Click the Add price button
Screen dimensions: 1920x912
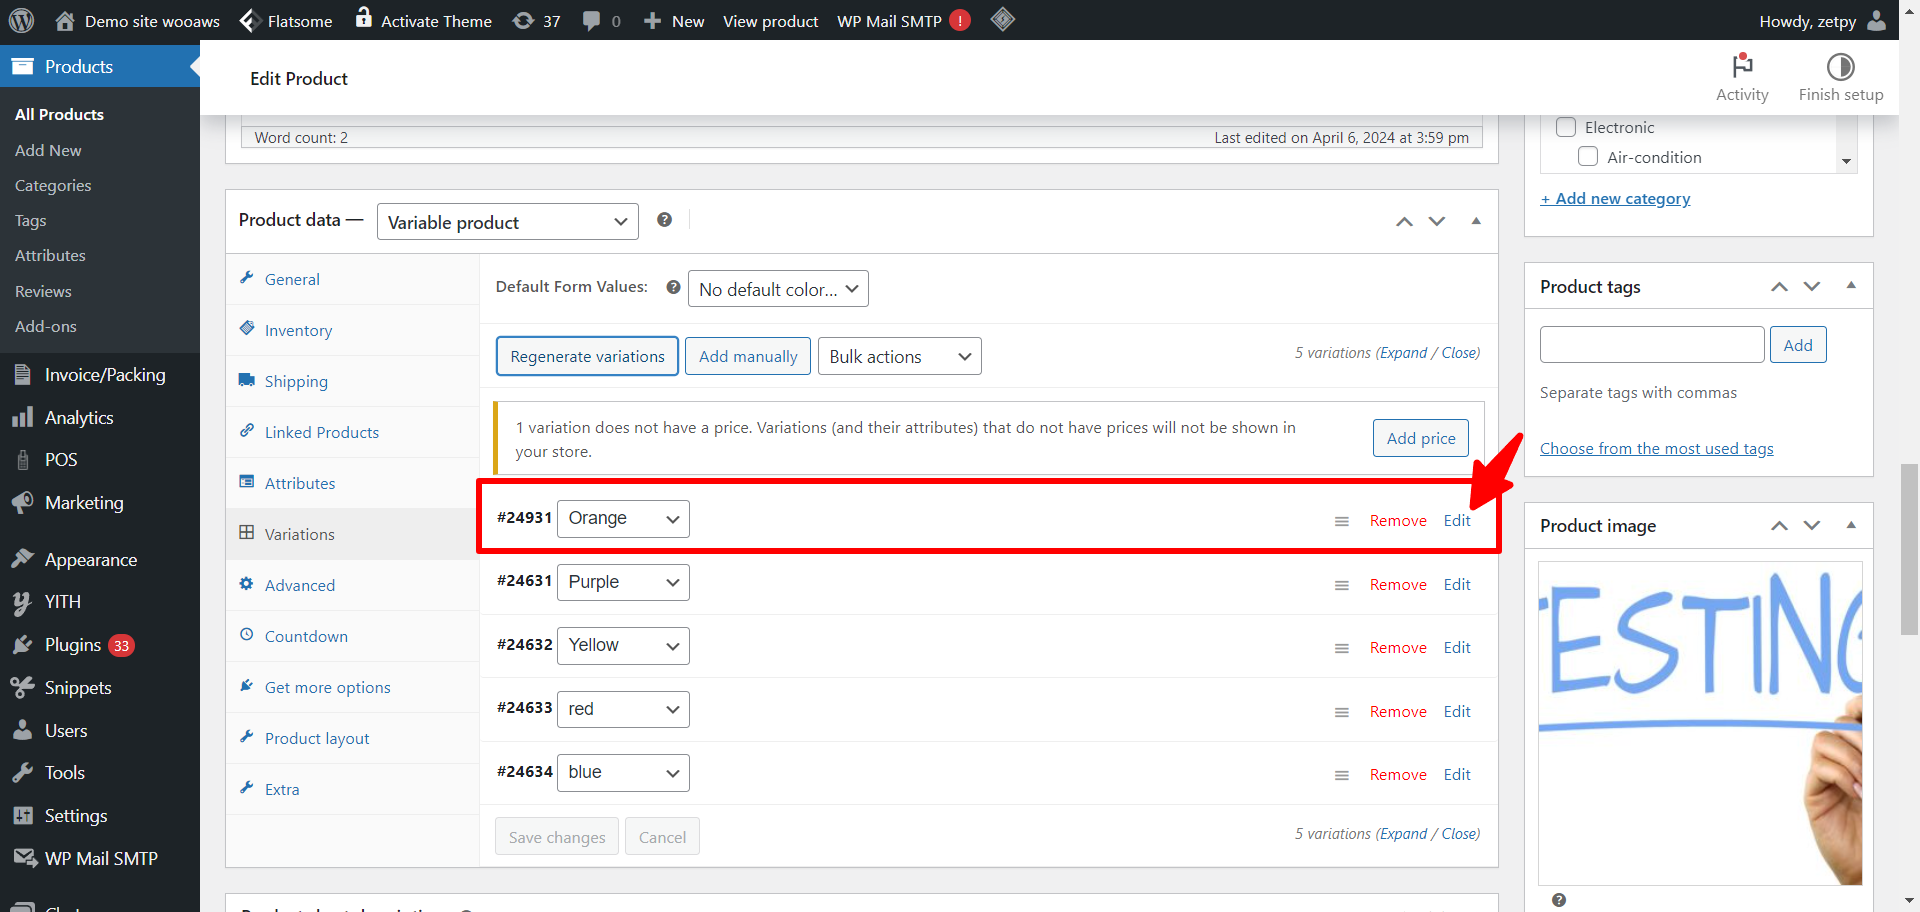(x=1421, y=438)
